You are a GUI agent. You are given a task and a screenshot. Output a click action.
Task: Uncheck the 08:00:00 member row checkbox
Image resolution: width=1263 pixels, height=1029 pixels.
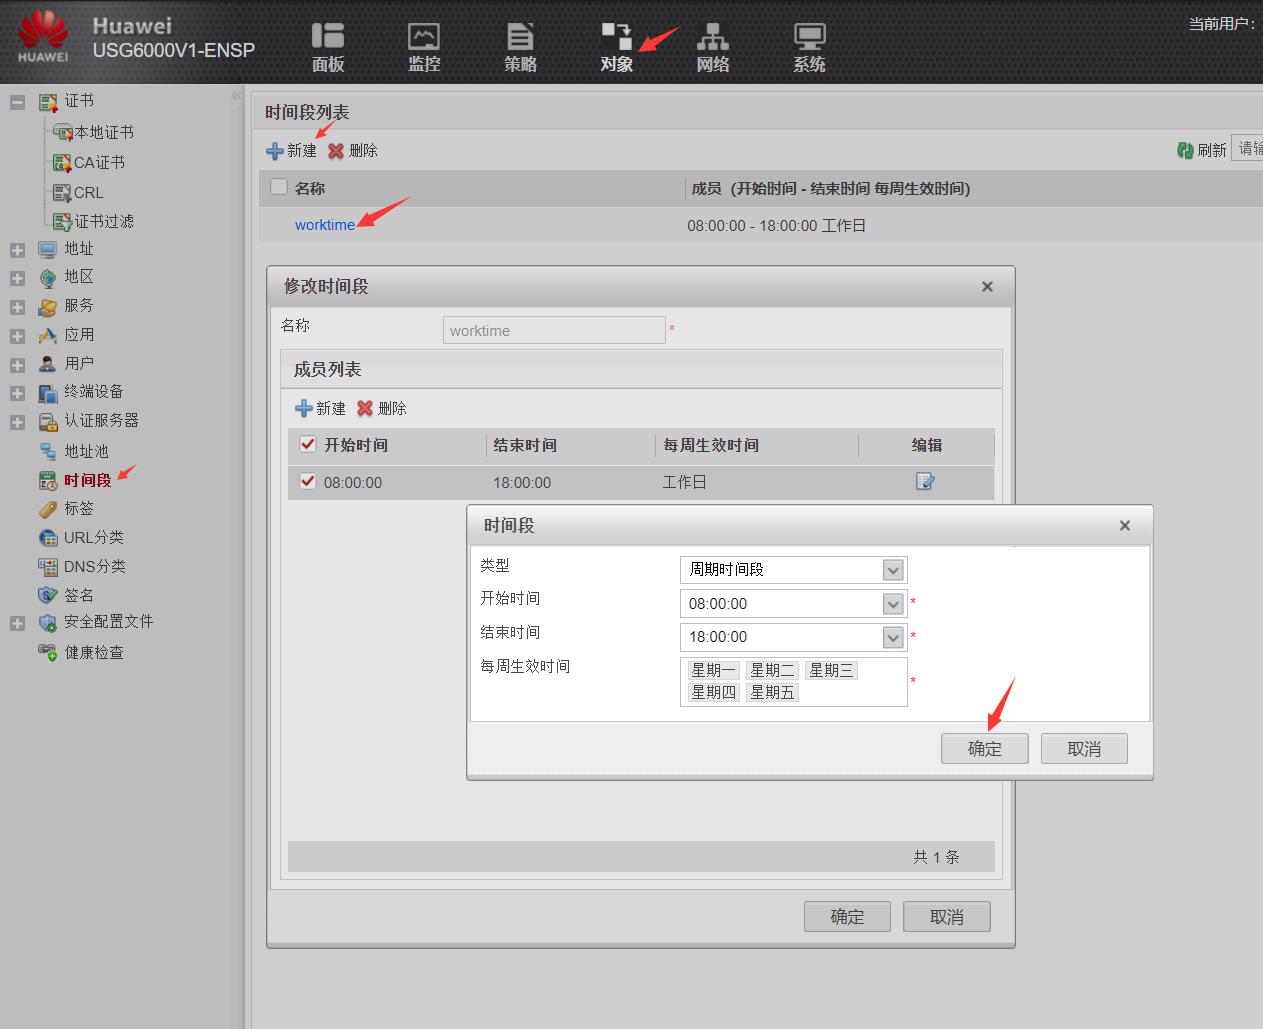pos(307,482)
